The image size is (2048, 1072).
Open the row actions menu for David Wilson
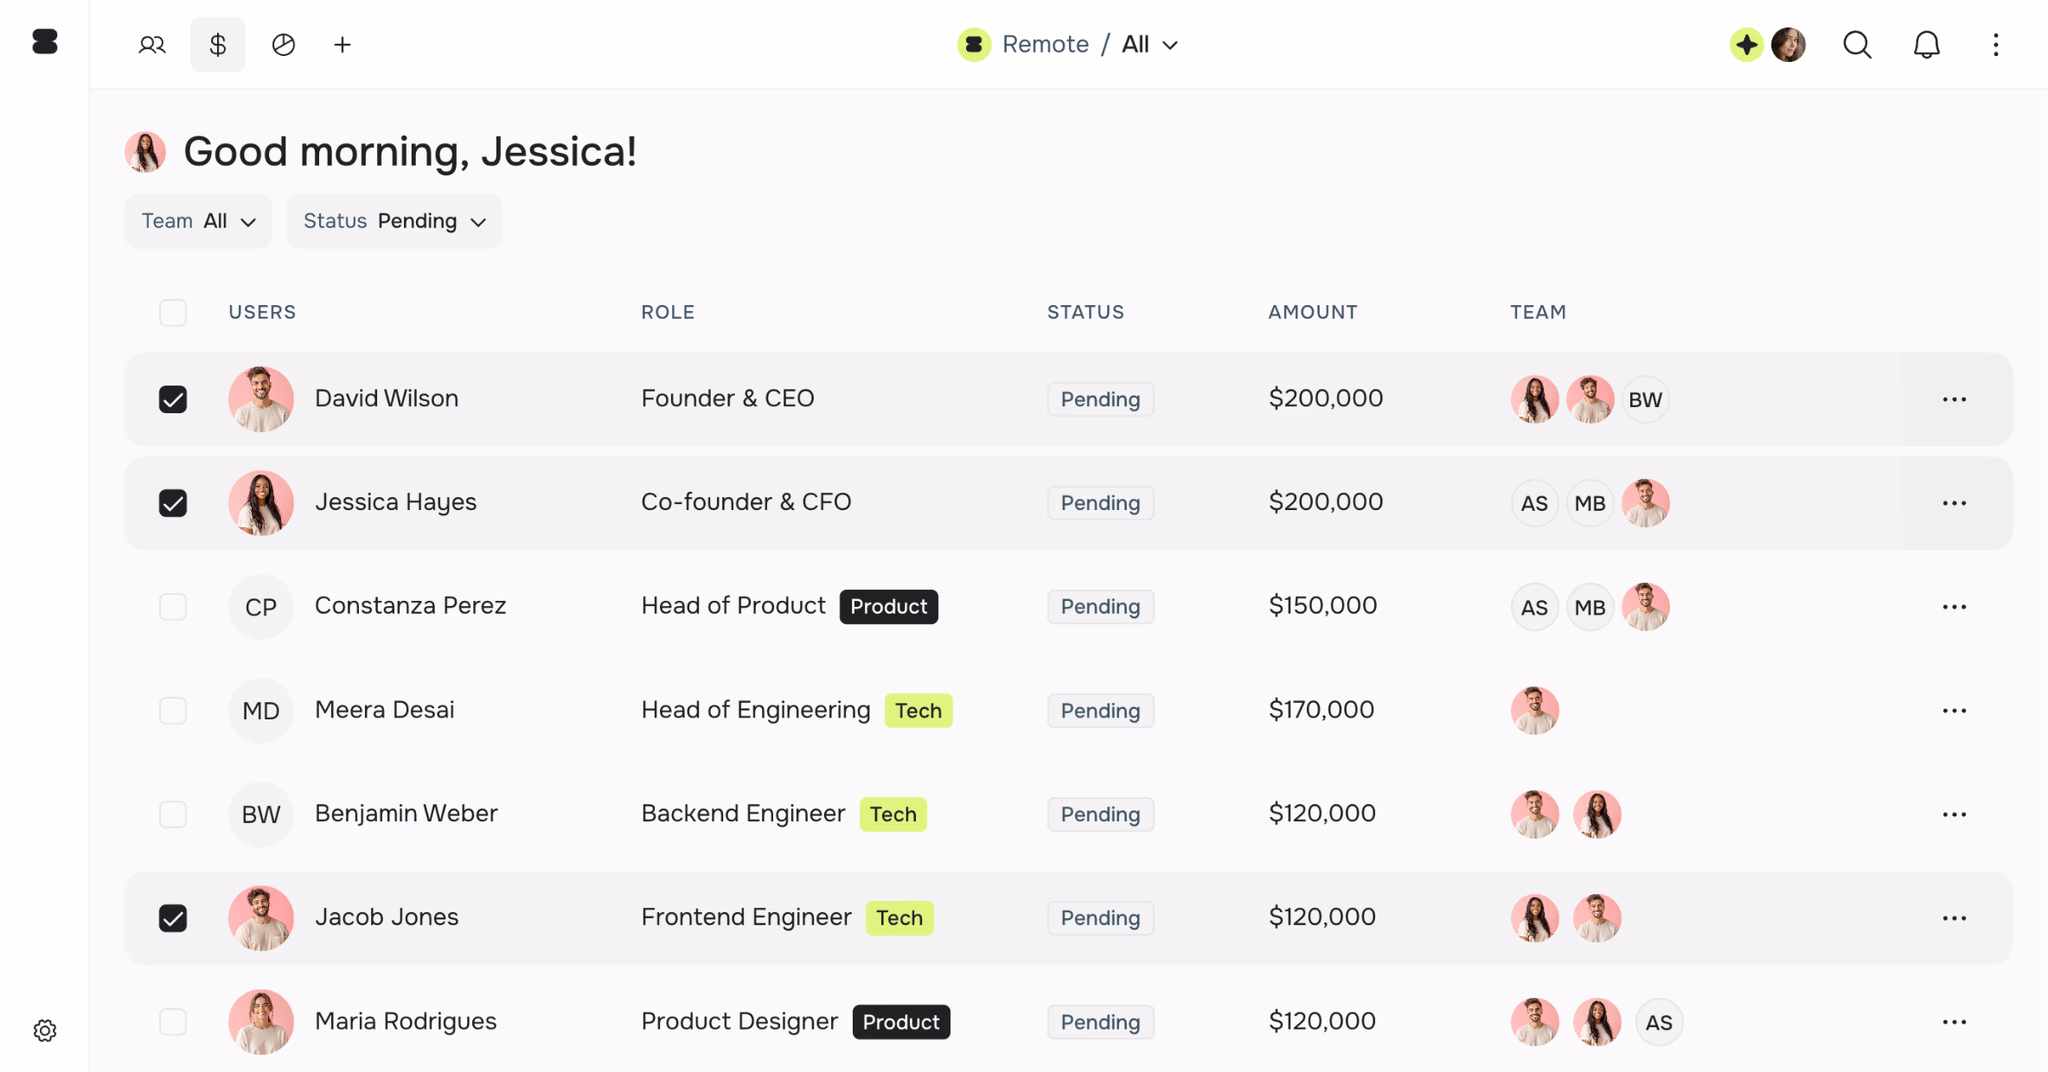(1954, 399)
